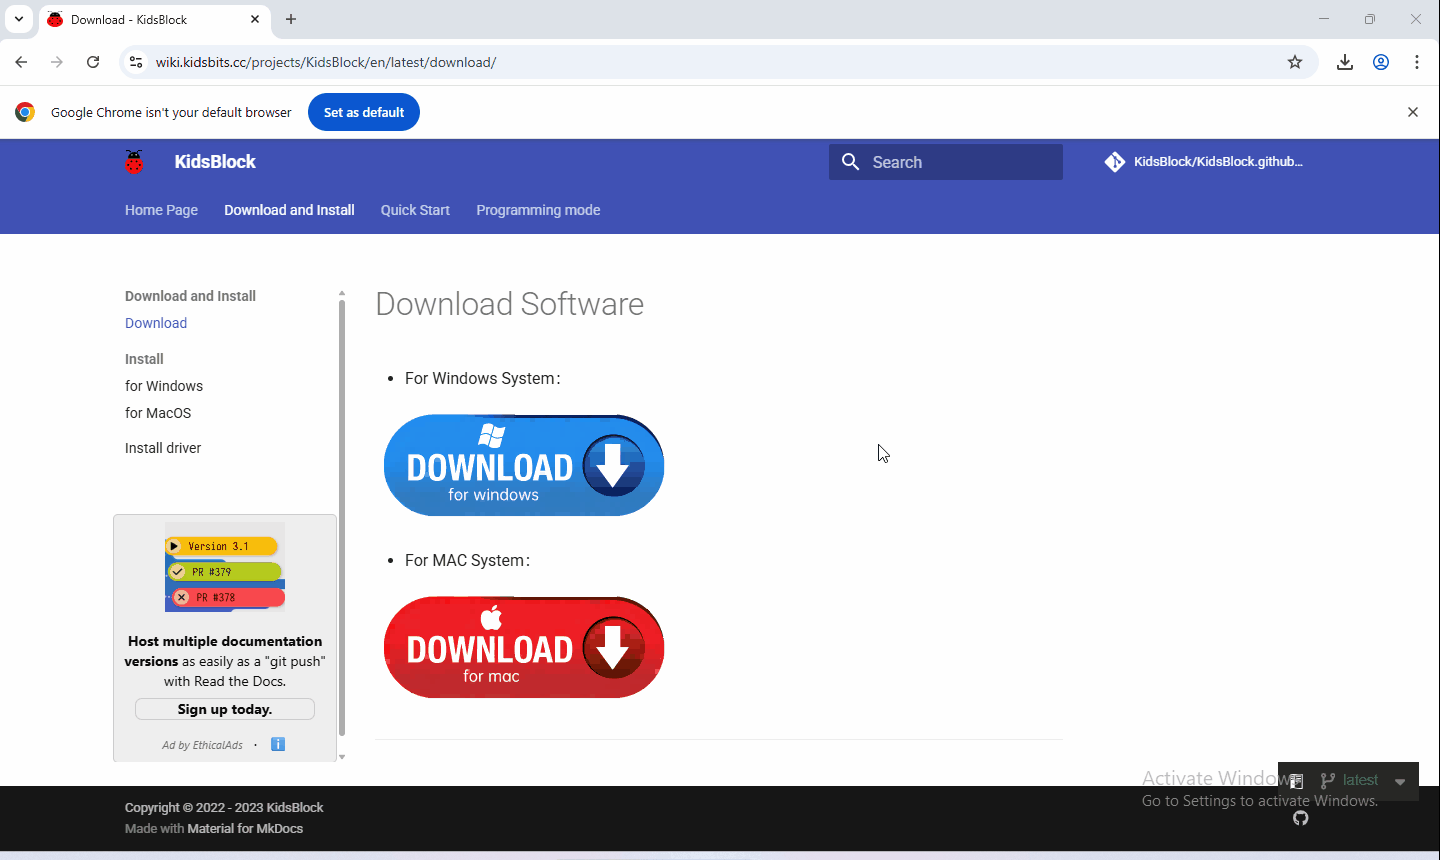The height and width of the screenshot is (860, 1440).
Task: Click the Download for mac button
Action: (x=524, y=647)
